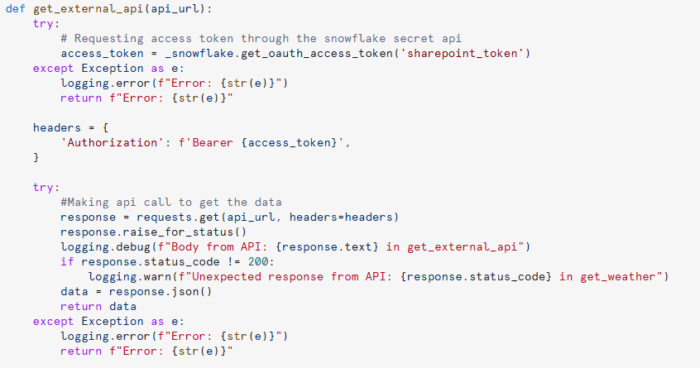
Task: Click the logging.warn call
Action: pos(379,277)
